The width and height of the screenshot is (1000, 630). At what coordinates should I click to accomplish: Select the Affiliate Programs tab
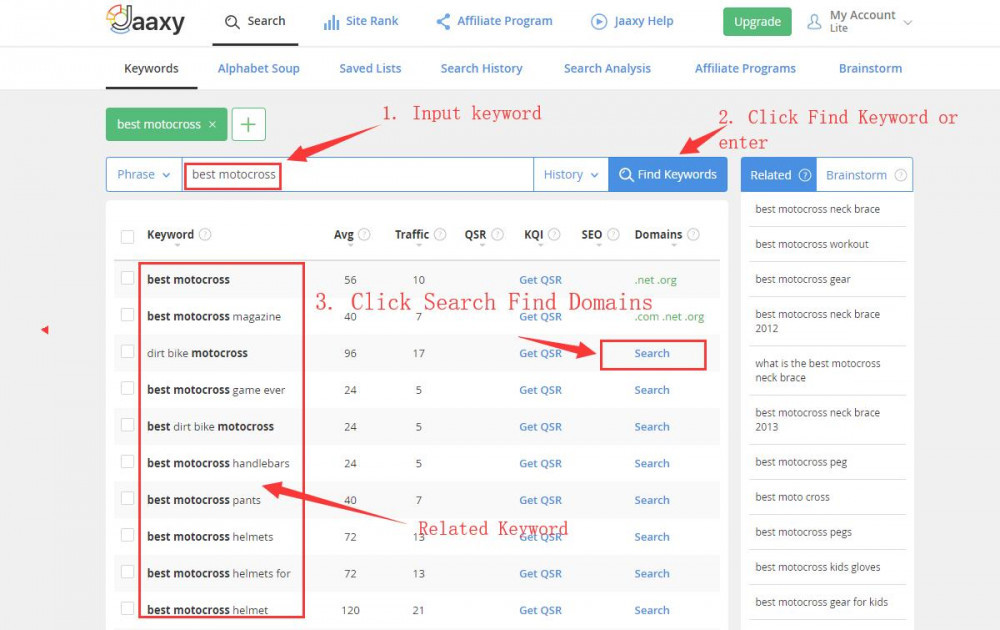click(745, 68)
